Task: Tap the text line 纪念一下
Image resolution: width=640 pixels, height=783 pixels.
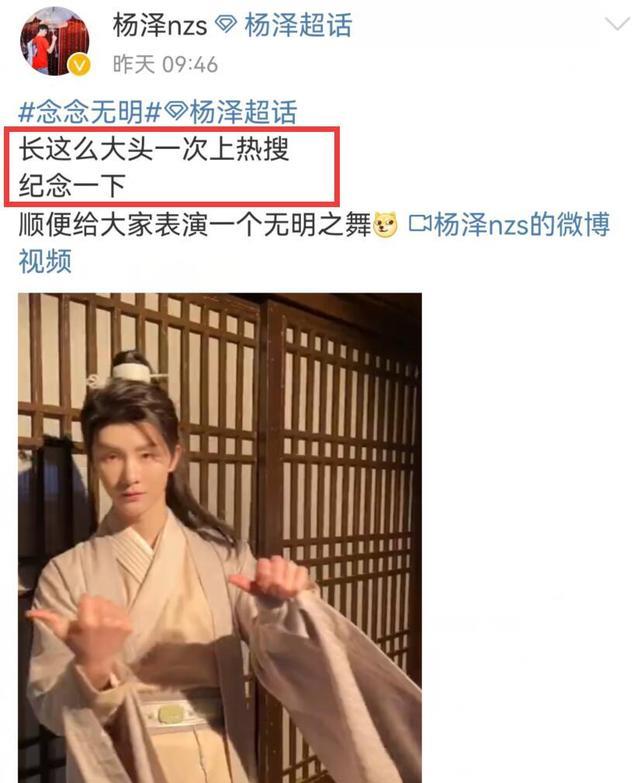Action: [x=72, y=186]
